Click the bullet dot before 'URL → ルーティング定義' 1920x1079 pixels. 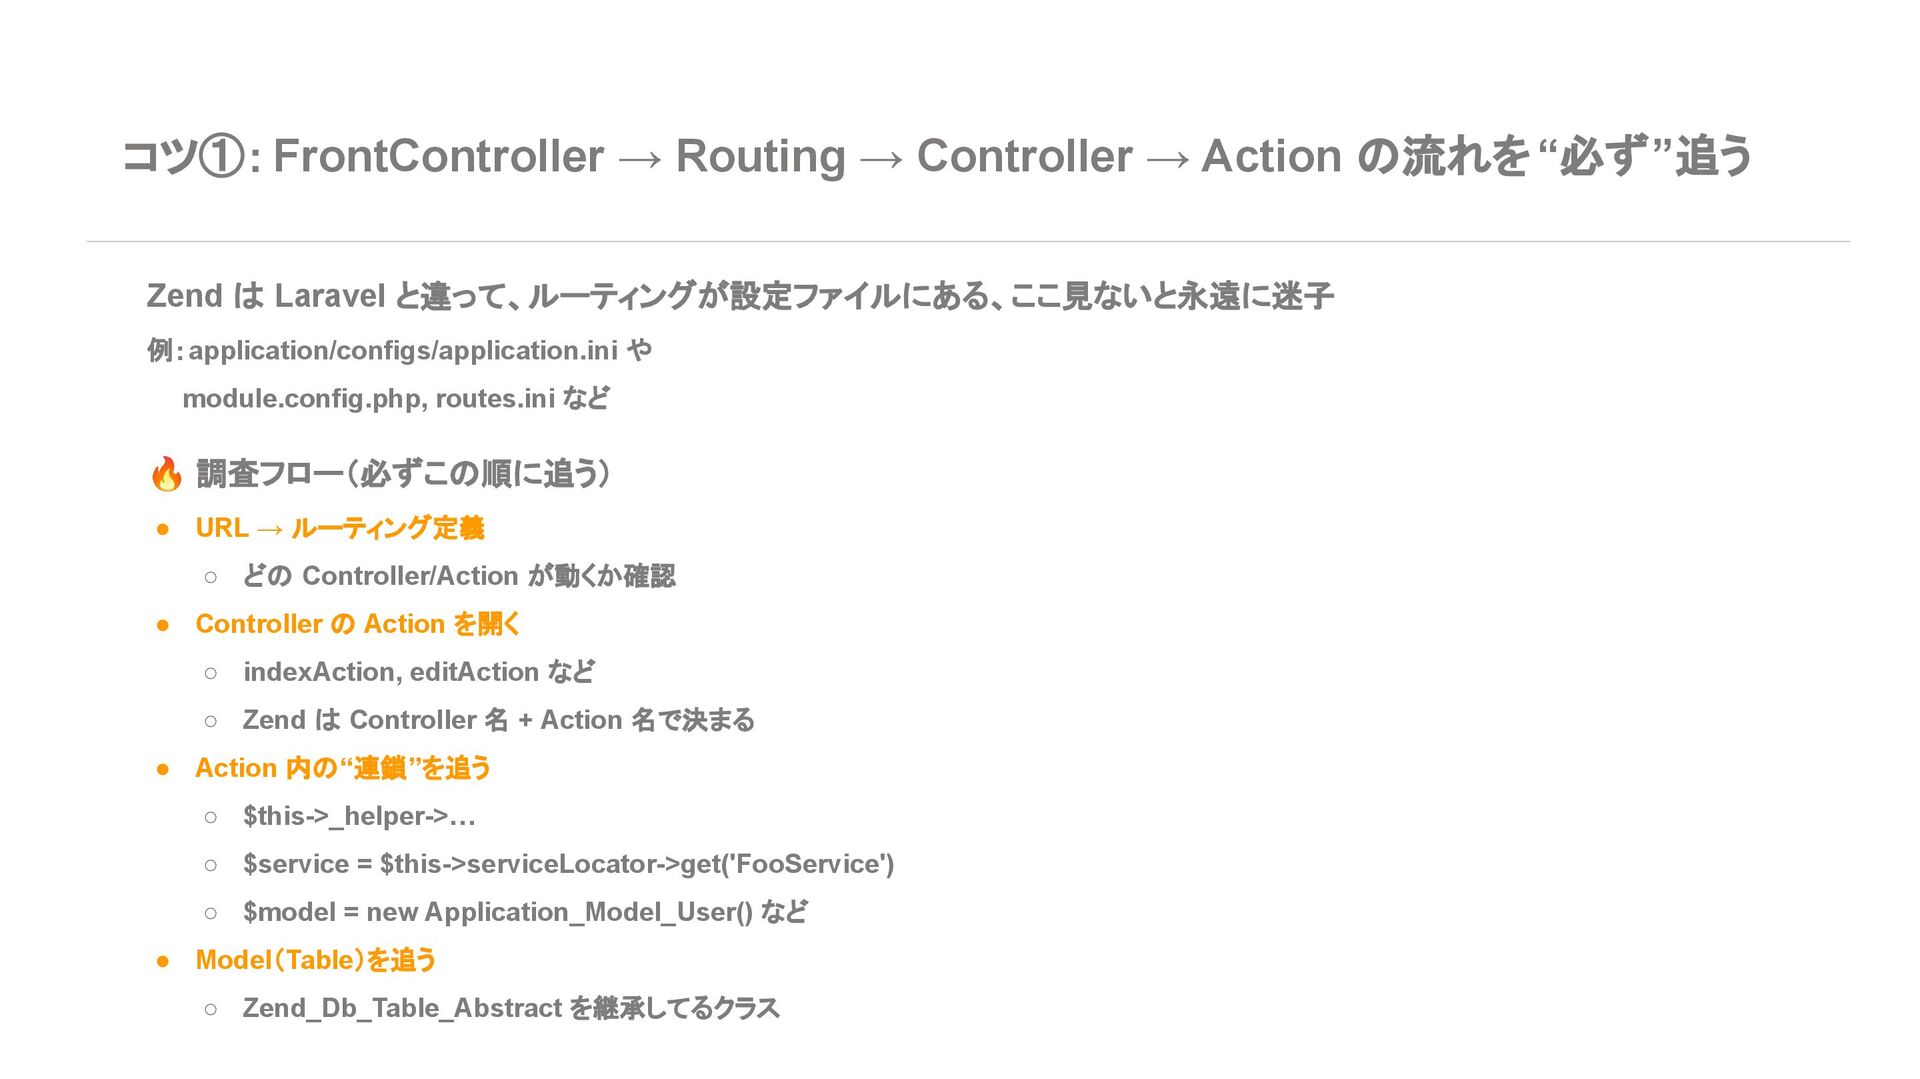click(163, 529)
